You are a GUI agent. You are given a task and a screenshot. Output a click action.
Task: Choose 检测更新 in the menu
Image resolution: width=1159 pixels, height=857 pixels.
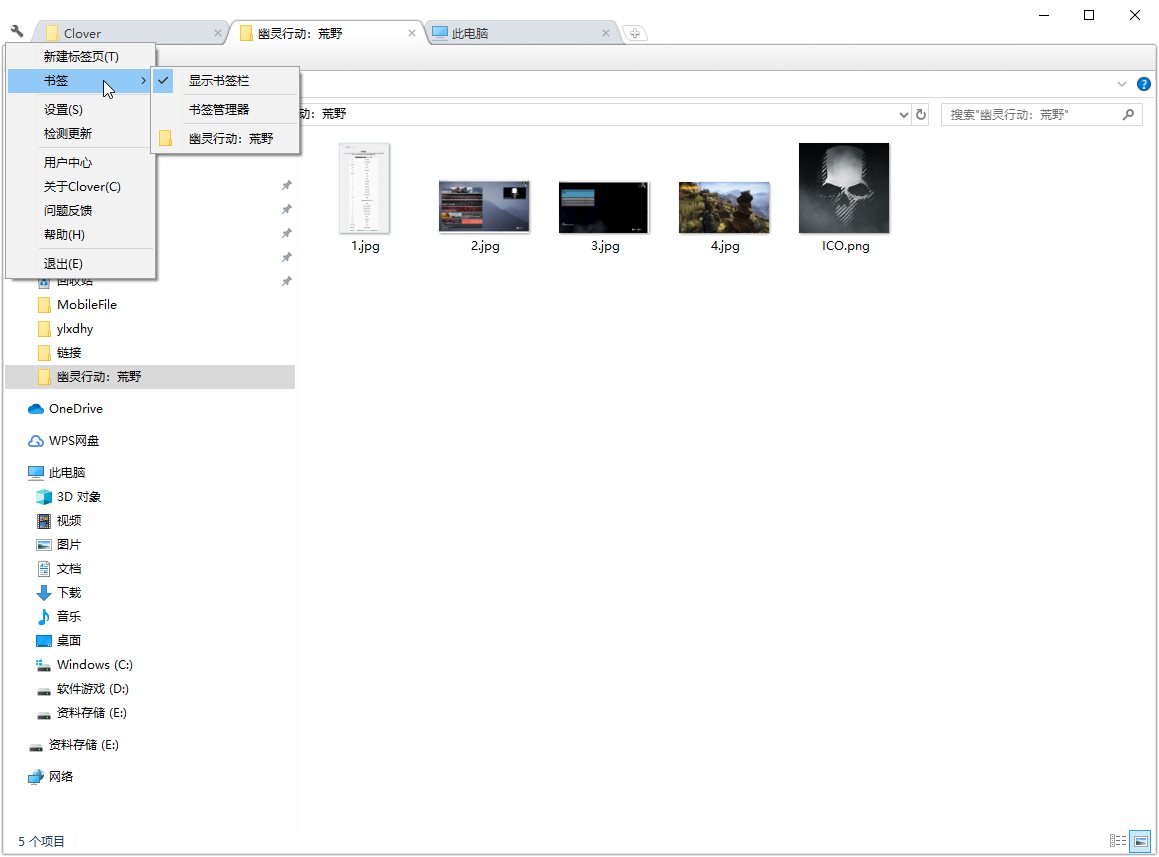(x=68, y=134)
